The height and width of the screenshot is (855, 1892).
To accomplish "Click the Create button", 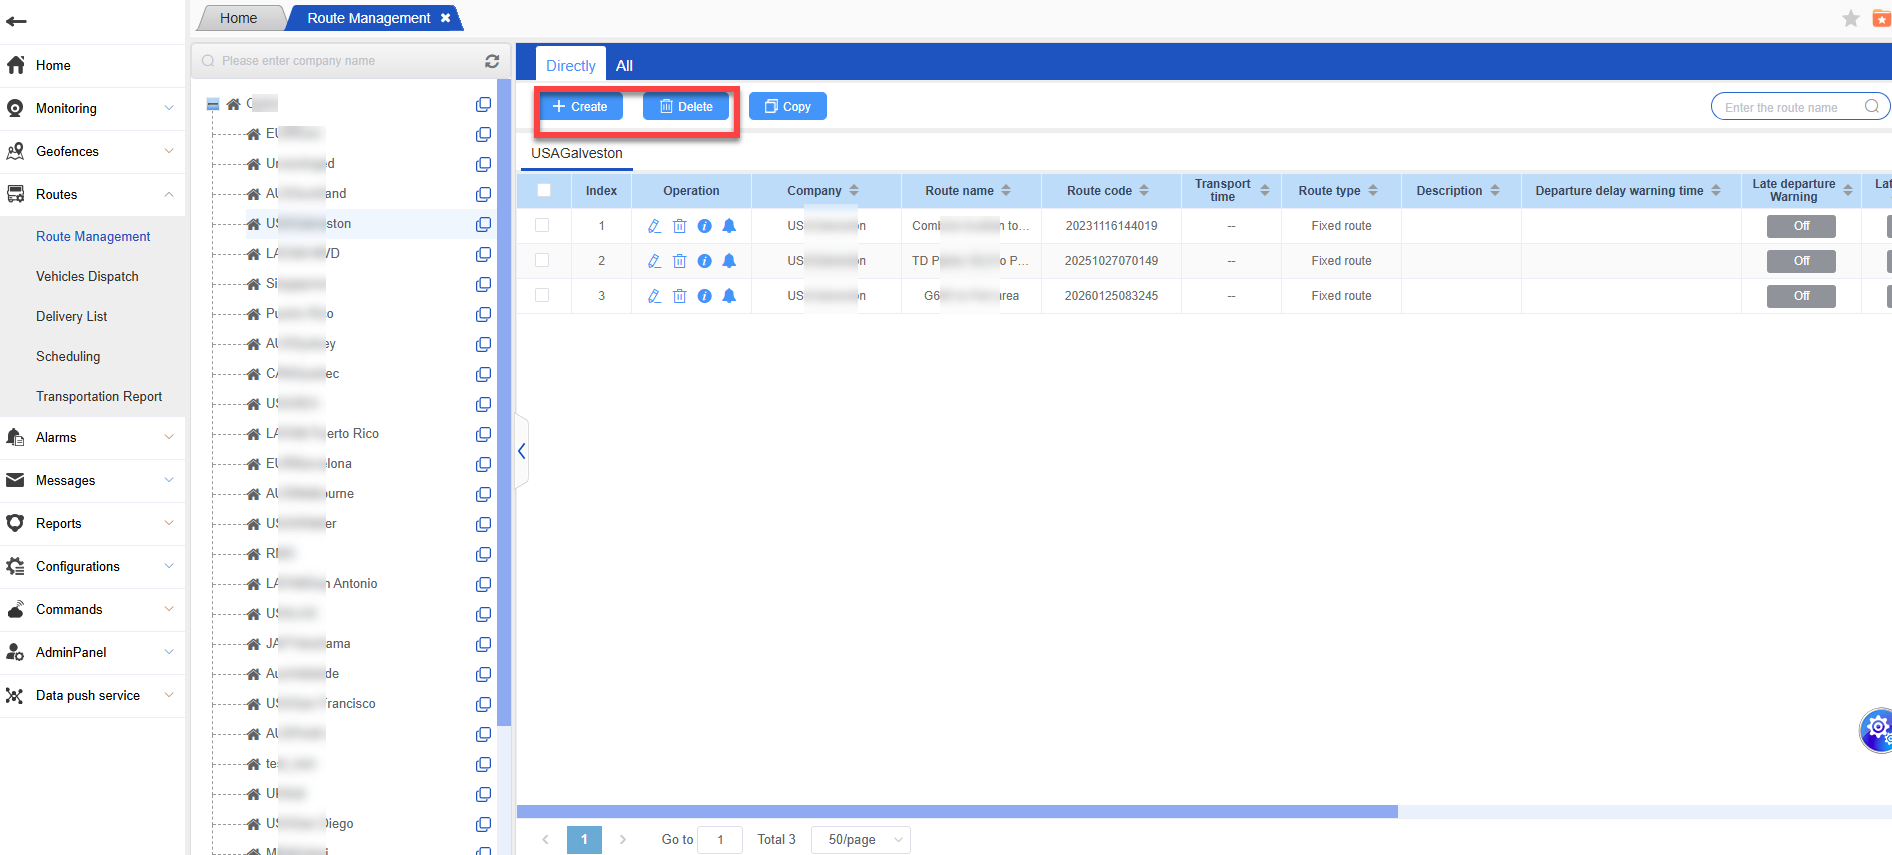I will click(580, 107).
